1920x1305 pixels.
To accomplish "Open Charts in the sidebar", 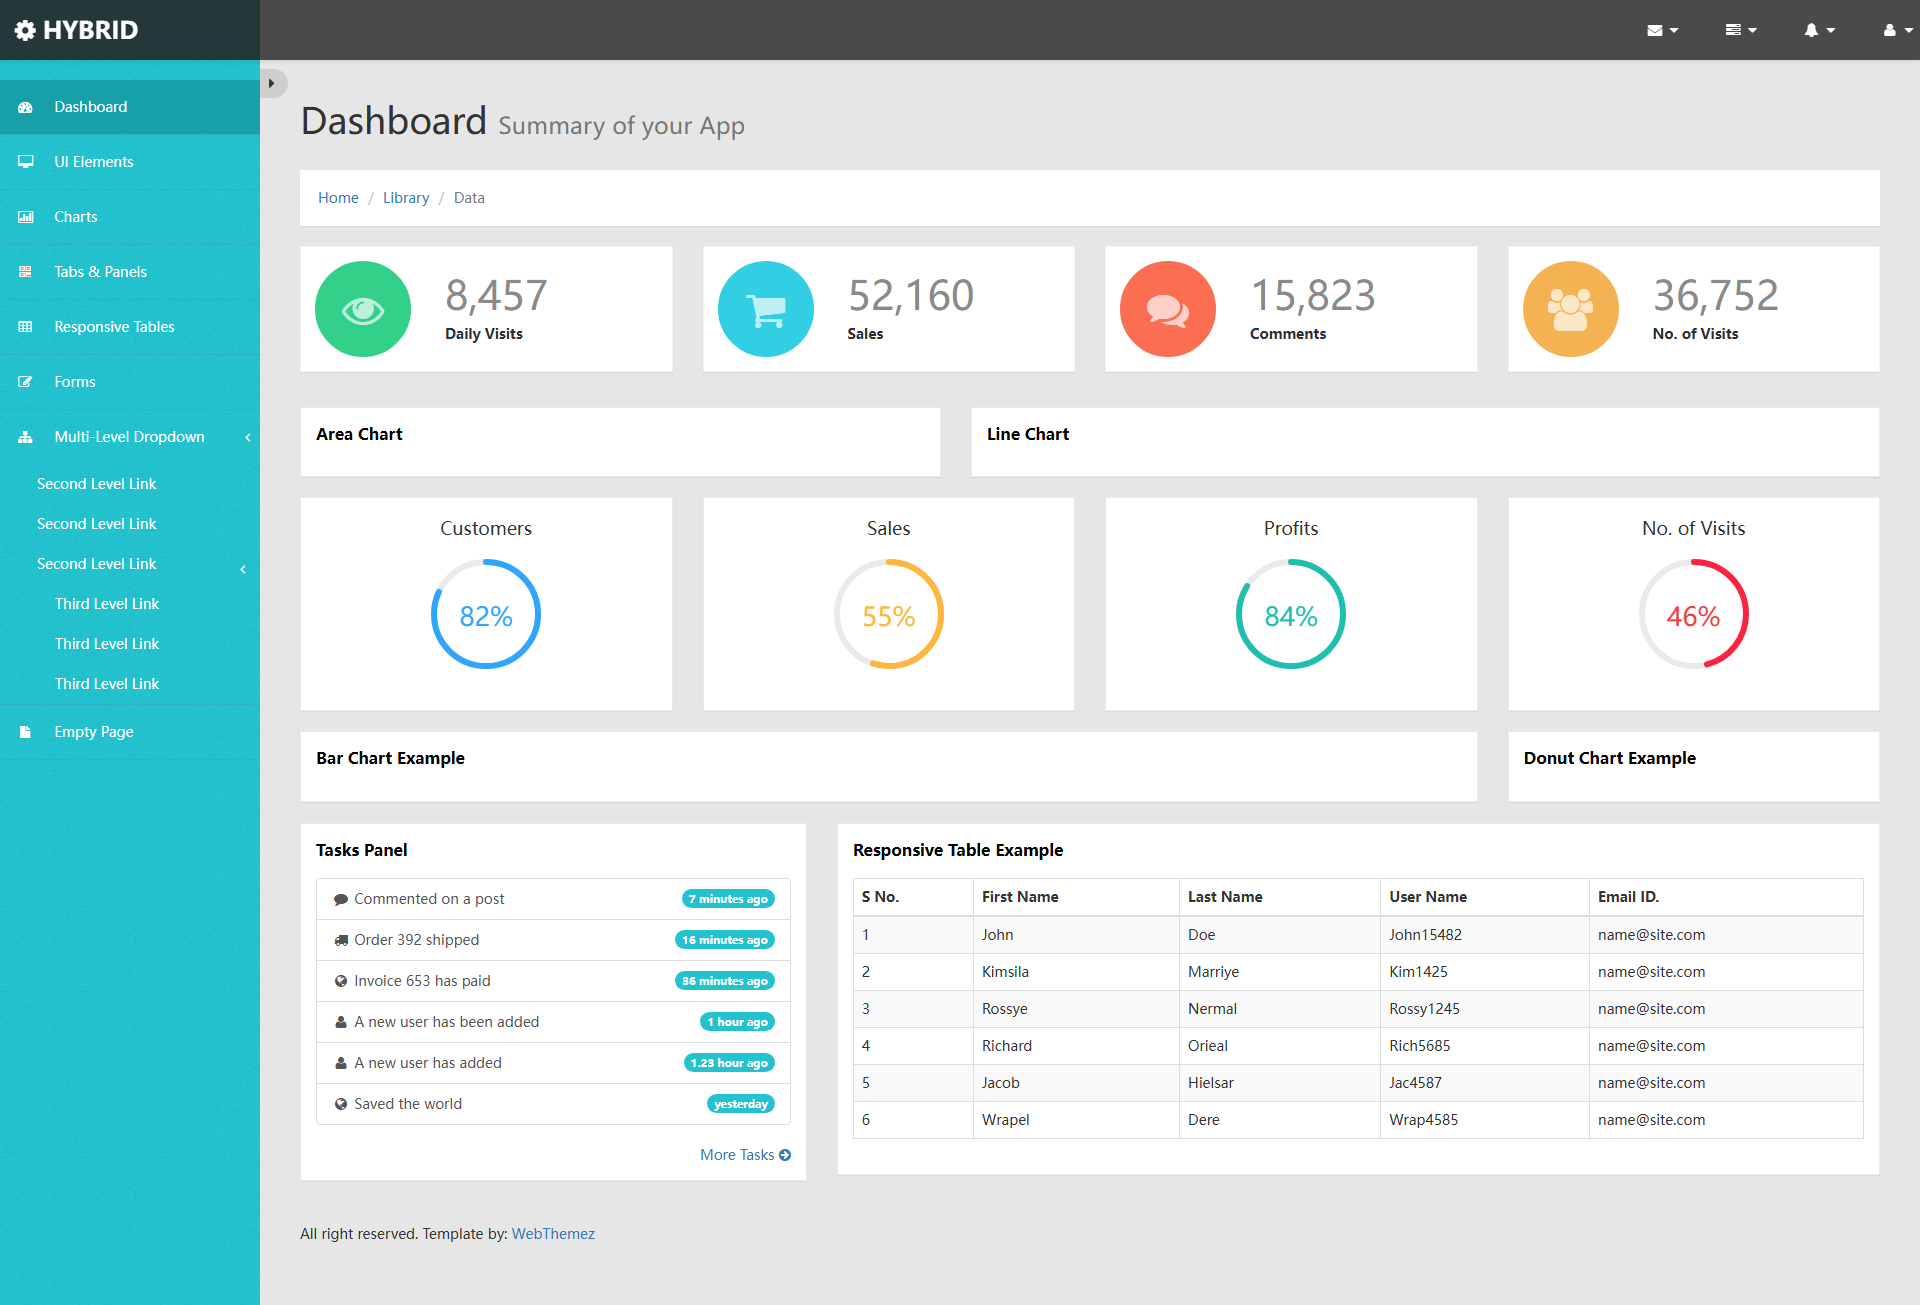I will point(130,217).
